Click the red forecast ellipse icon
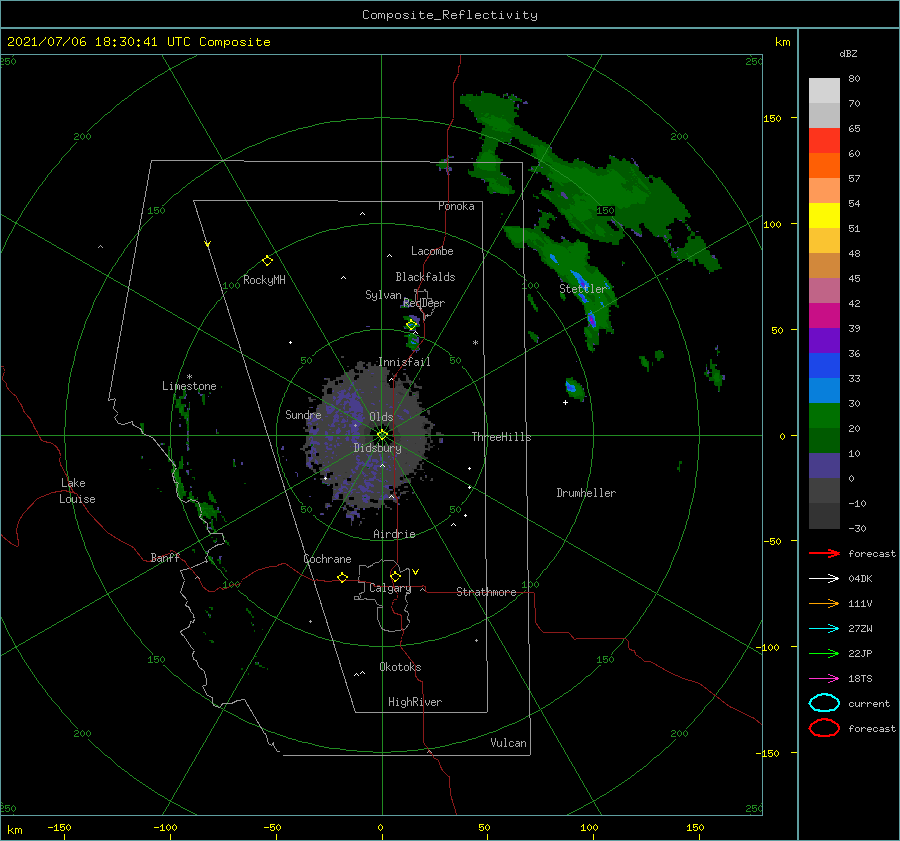The height and width of the screenshot is (841, 900). [824, 728]
